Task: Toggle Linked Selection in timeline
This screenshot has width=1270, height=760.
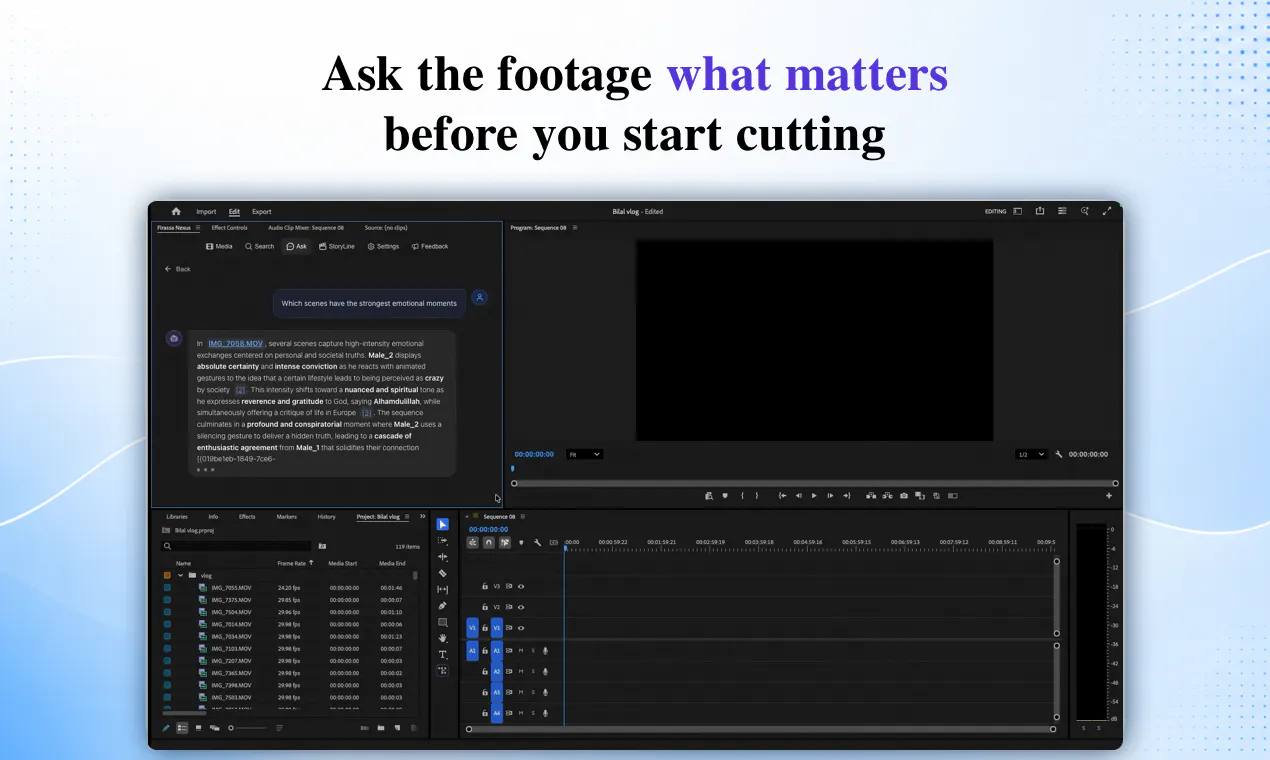Action: pos(505,543)
